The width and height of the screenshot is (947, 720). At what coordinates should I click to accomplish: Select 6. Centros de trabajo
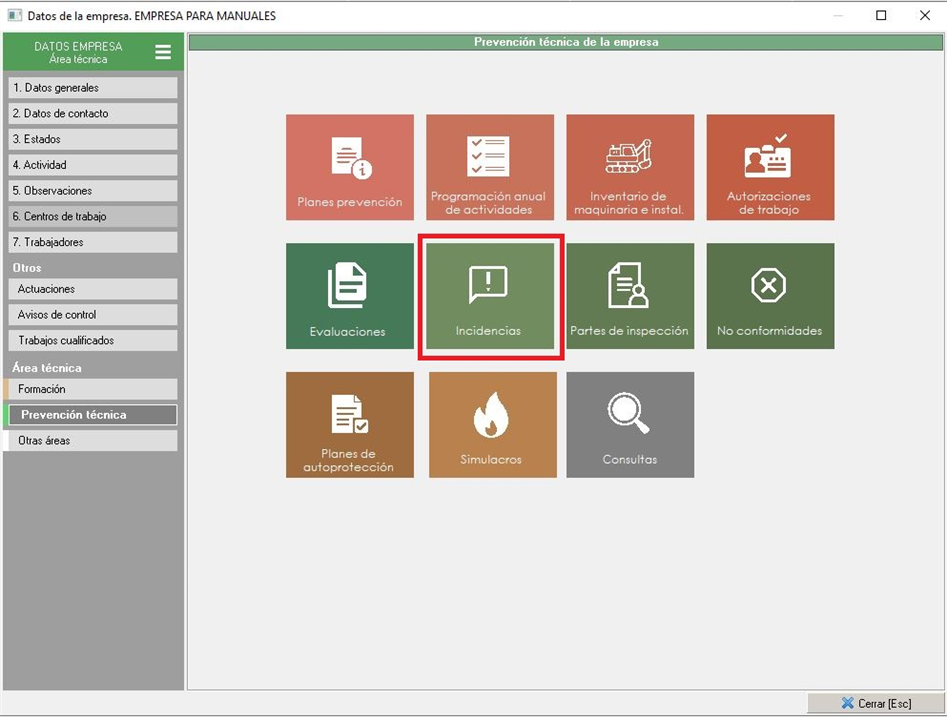(x=93, y=217)
